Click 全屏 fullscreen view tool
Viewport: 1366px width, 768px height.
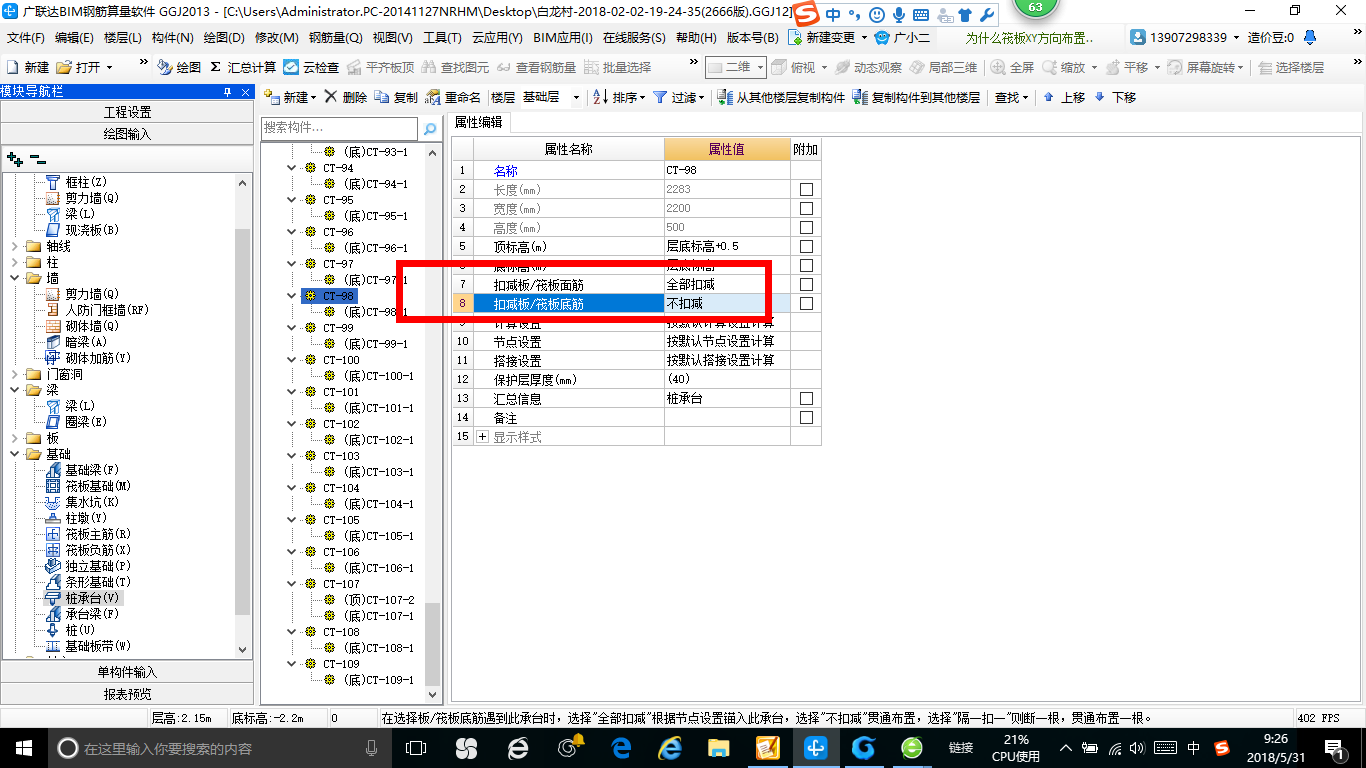1013,67
